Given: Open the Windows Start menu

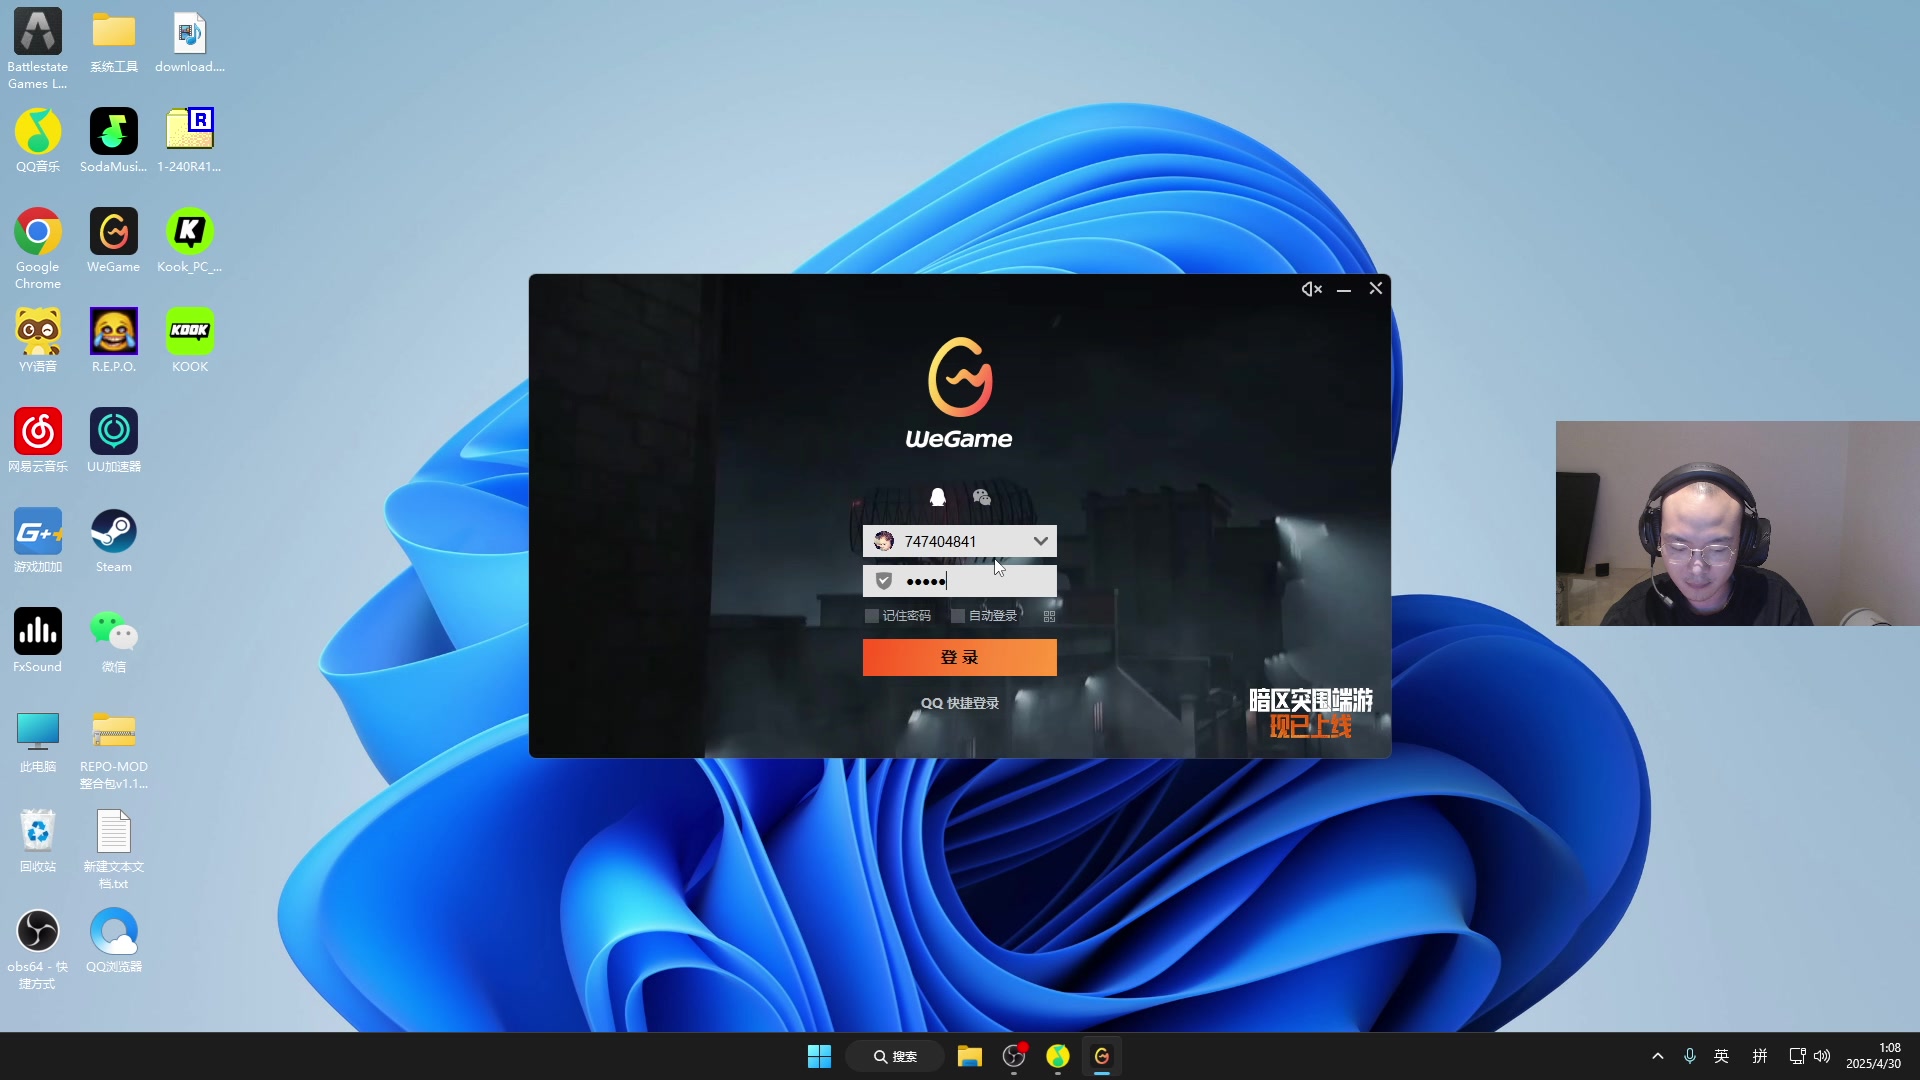Looking at the screenshot, I should (819, 1056).
